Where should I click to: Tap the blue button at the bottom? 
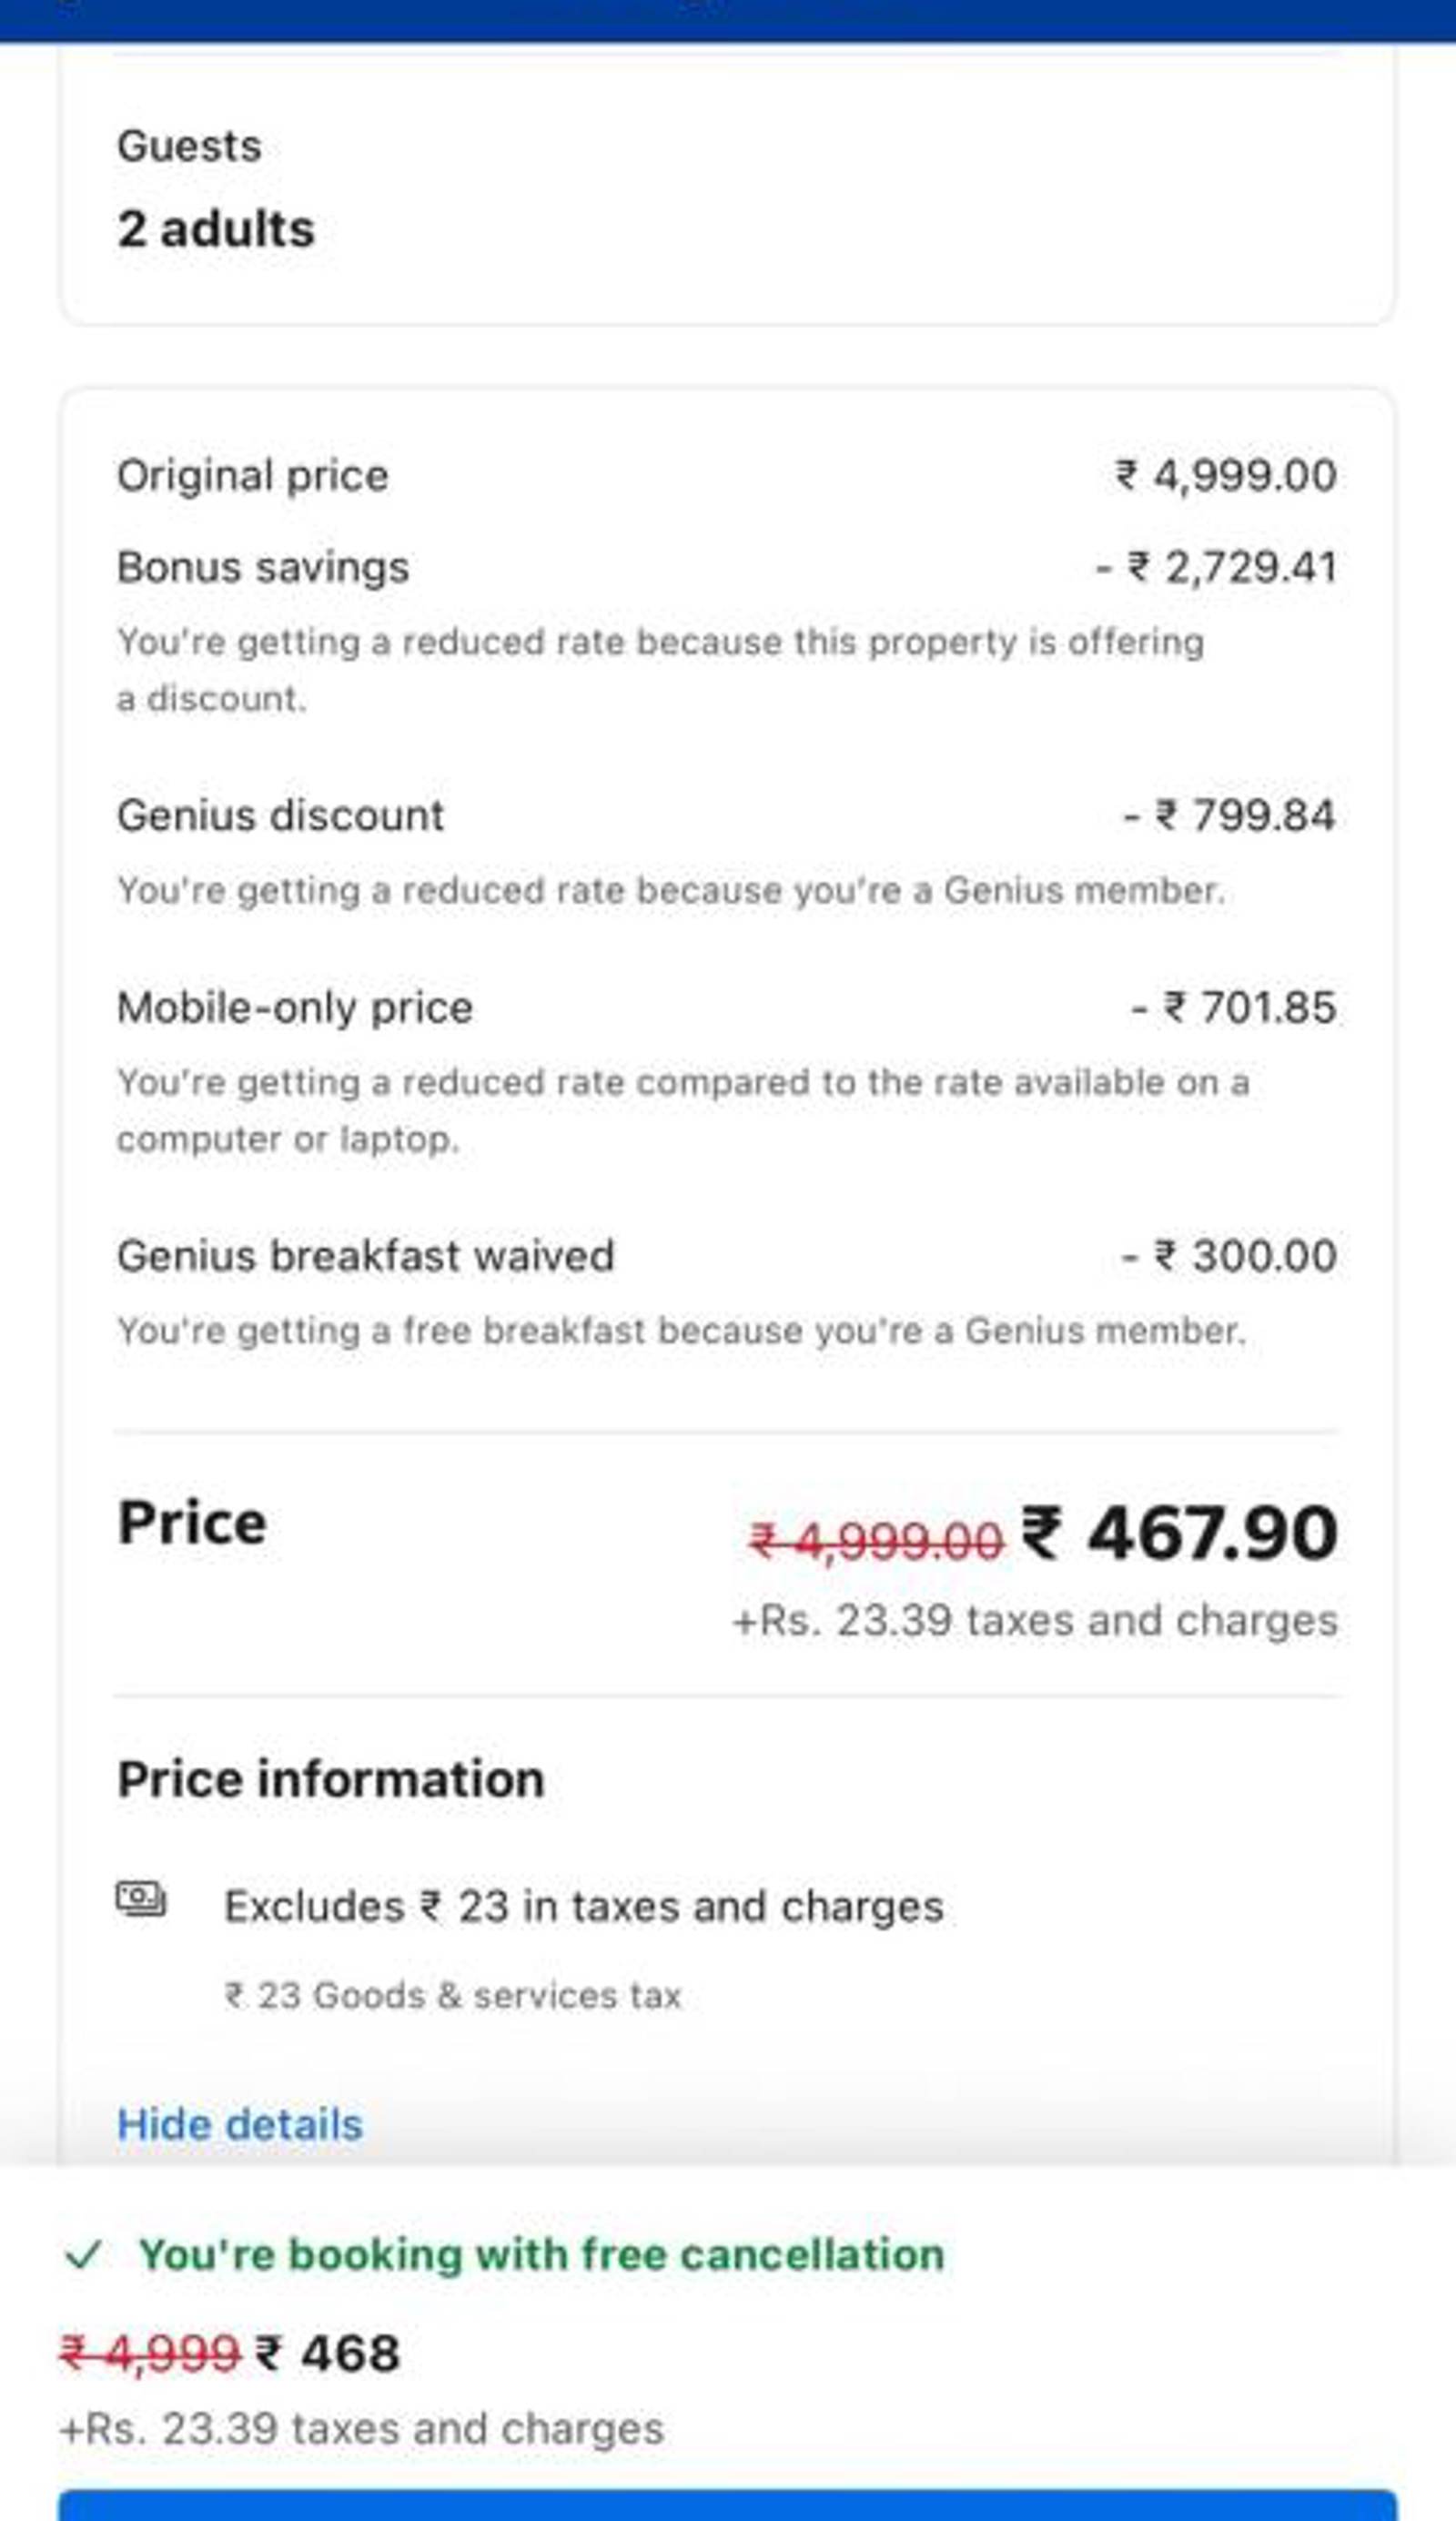(727, 2505)
